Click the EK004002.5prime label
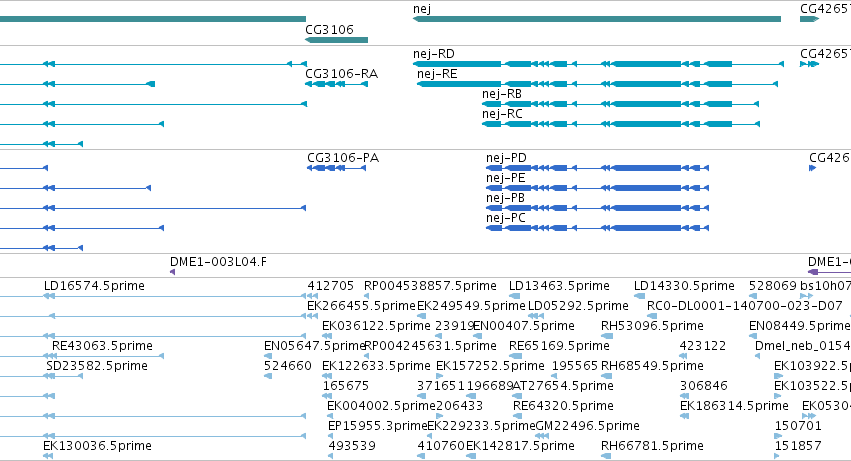The height and width of the screenshot is (461, 851). 381,406
